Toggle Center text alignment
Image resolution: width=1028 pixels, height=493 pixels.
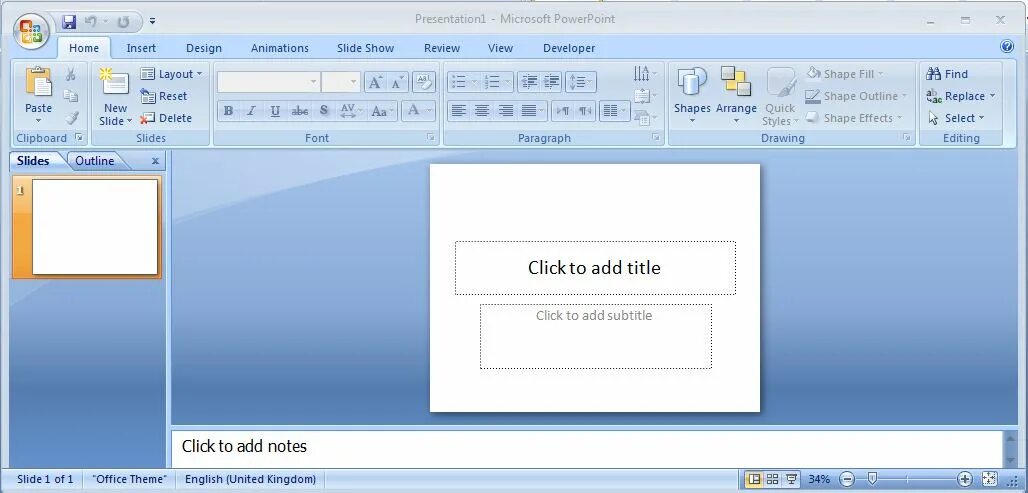482,111
